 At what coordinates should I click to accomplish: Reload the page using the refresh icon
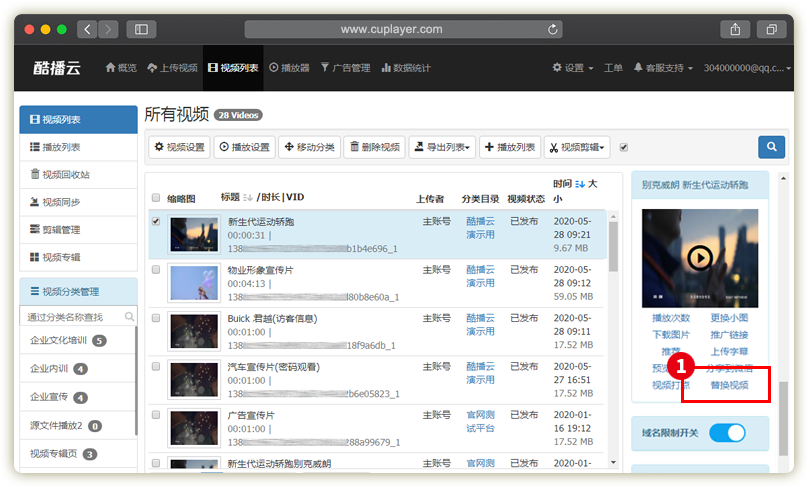click(x=554, y=30)
